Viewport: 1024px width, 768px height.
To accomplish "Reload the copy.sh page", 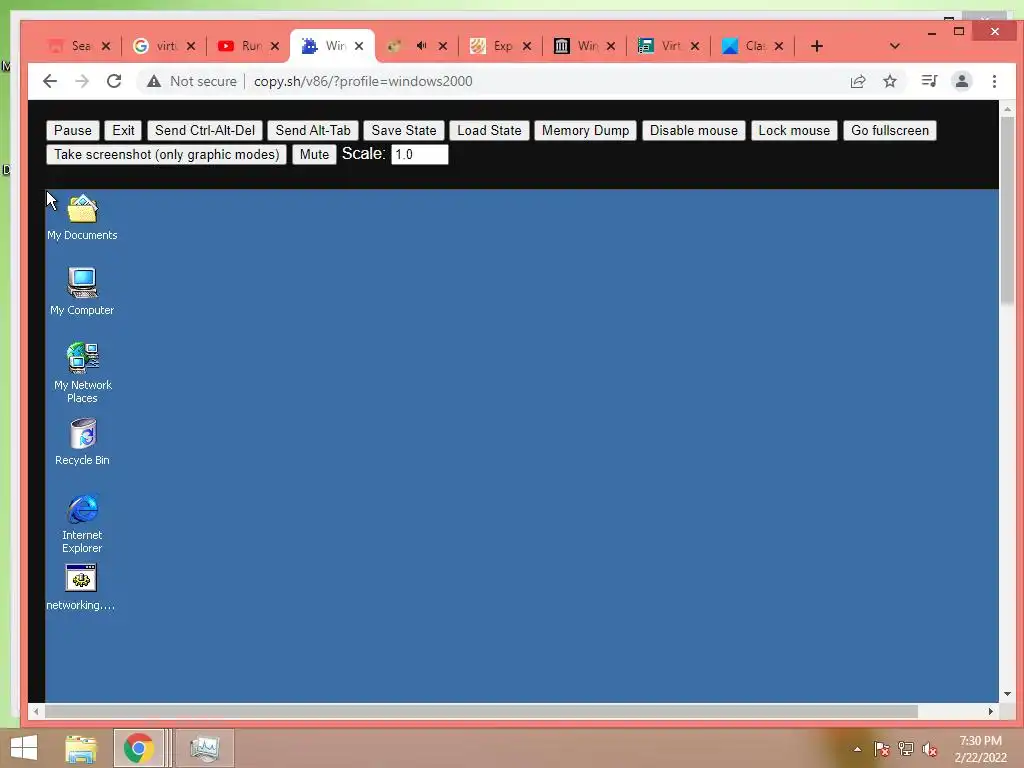I will (114, 81).
